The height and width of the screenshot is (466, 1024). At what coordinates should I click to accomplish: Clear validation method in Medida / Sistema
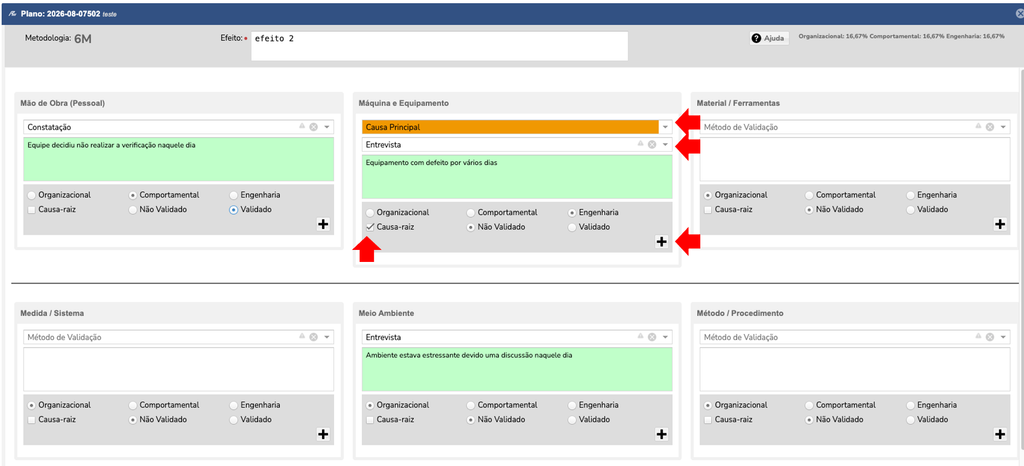pyautogui.click(x=313, y=337)
